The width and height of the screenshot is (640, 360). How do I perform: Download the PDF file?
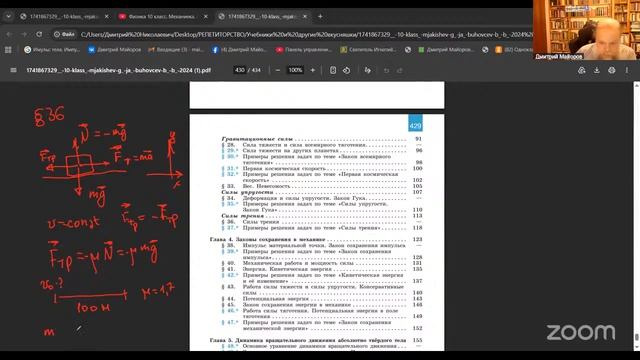coord(596,70)
